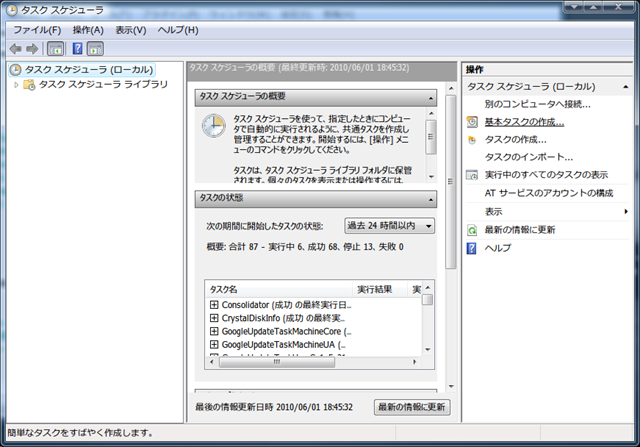Select タスク スケジューラ ライブラリ folder
The width and height of the screenshot is (640, 447).
click(x=103, y=85)
